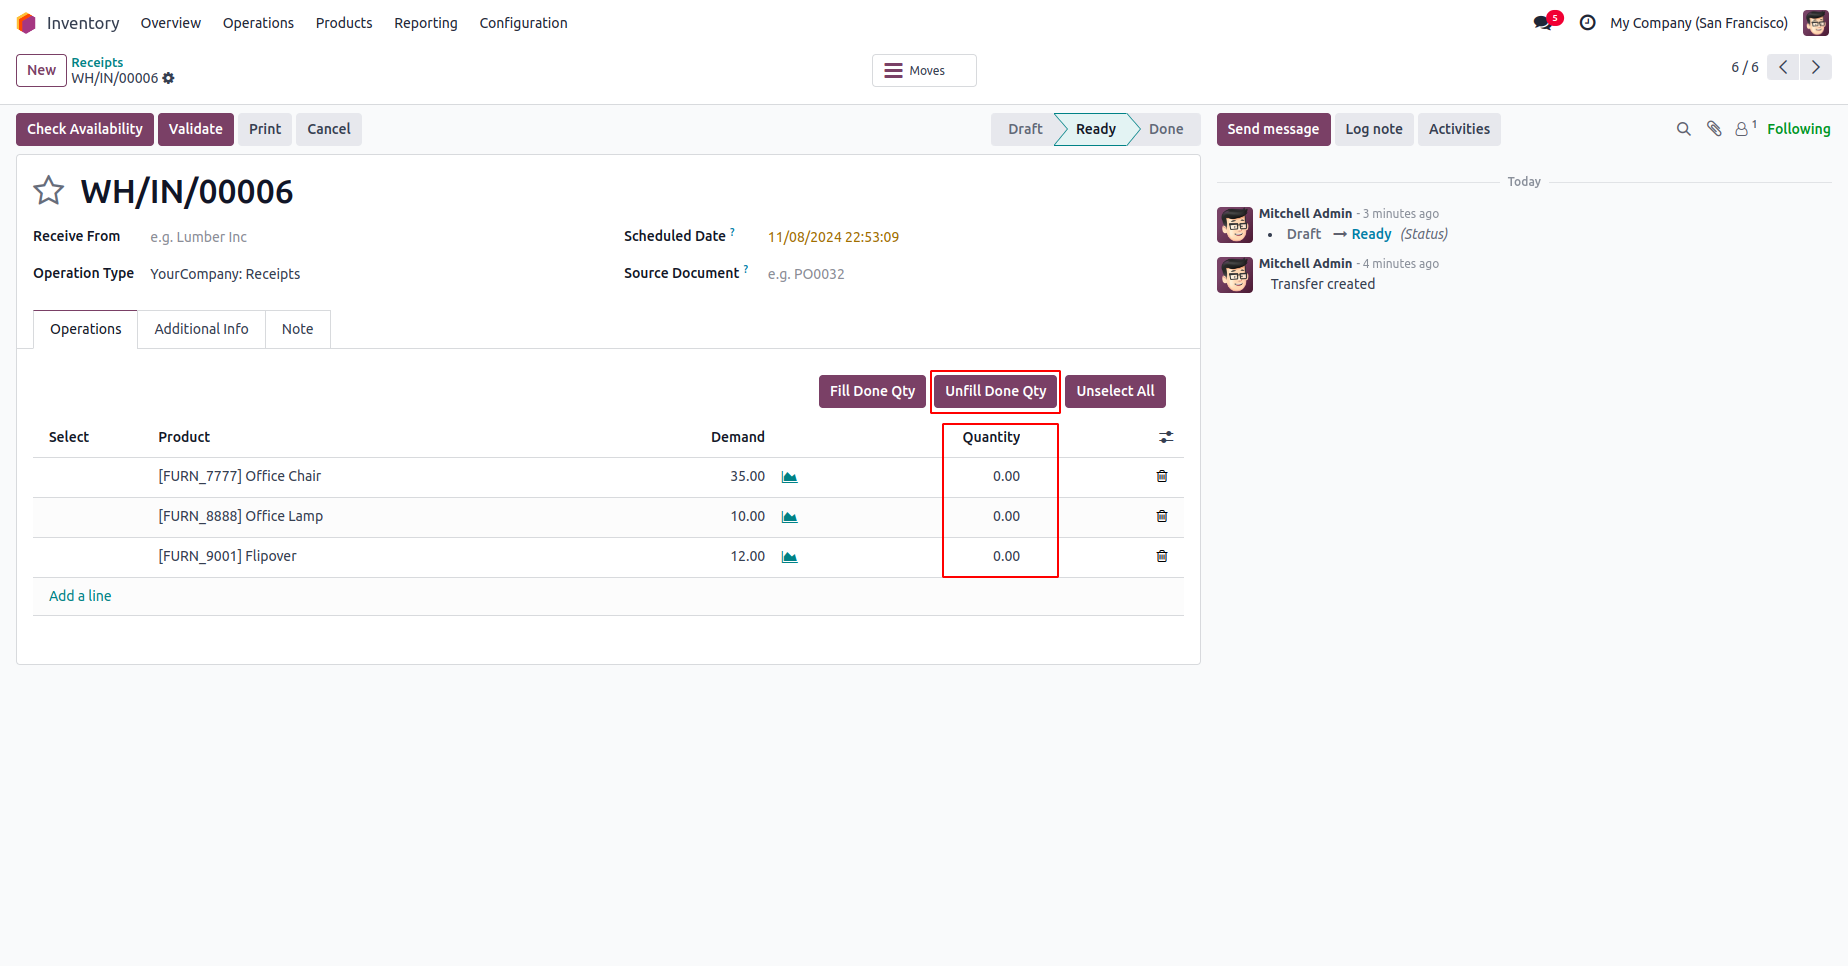Click the Demand column header
This screenshot has height=966, width=1848.
(x=738, y=437)
